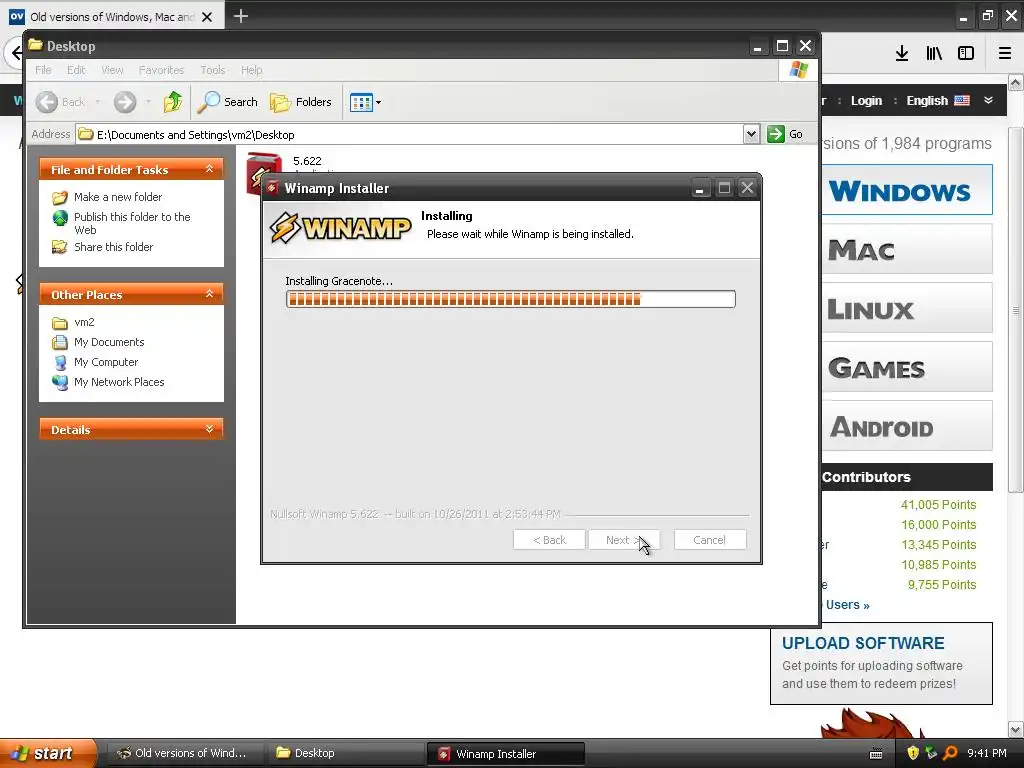Click Make a new folder icon
The image size is (1024, 768).
(x=60, y=197)
